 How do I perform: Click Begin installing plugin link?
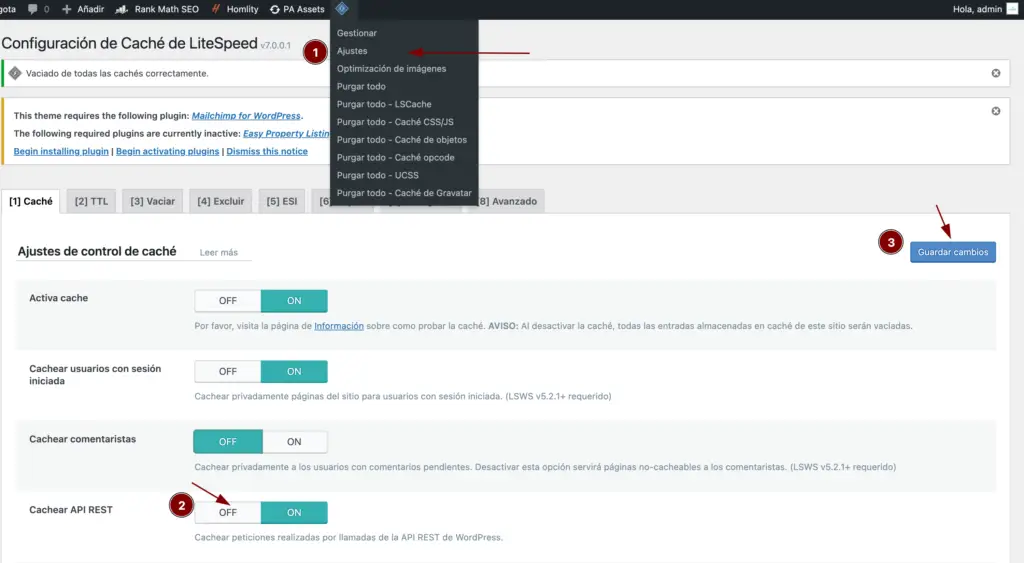(x=61, y=151)
